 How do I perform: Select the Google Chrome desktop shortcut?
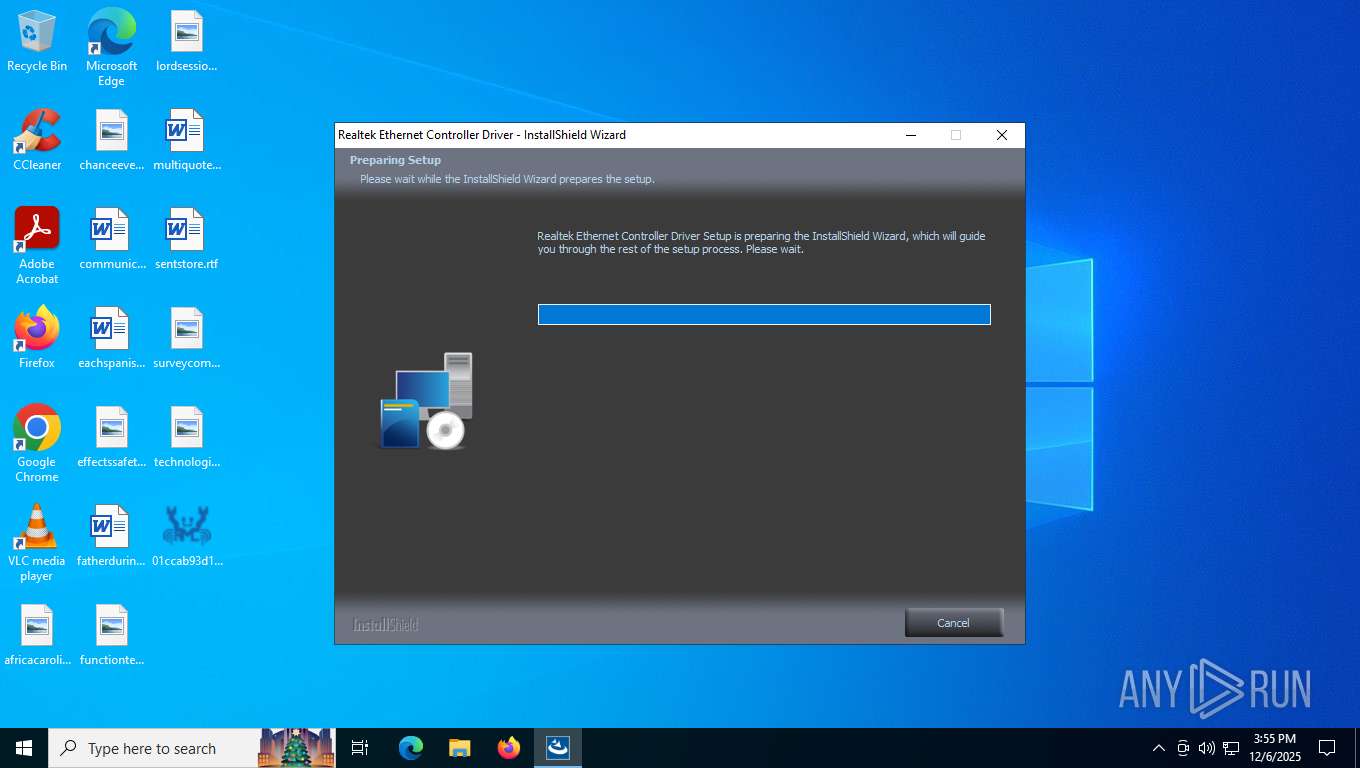(37, 444)
